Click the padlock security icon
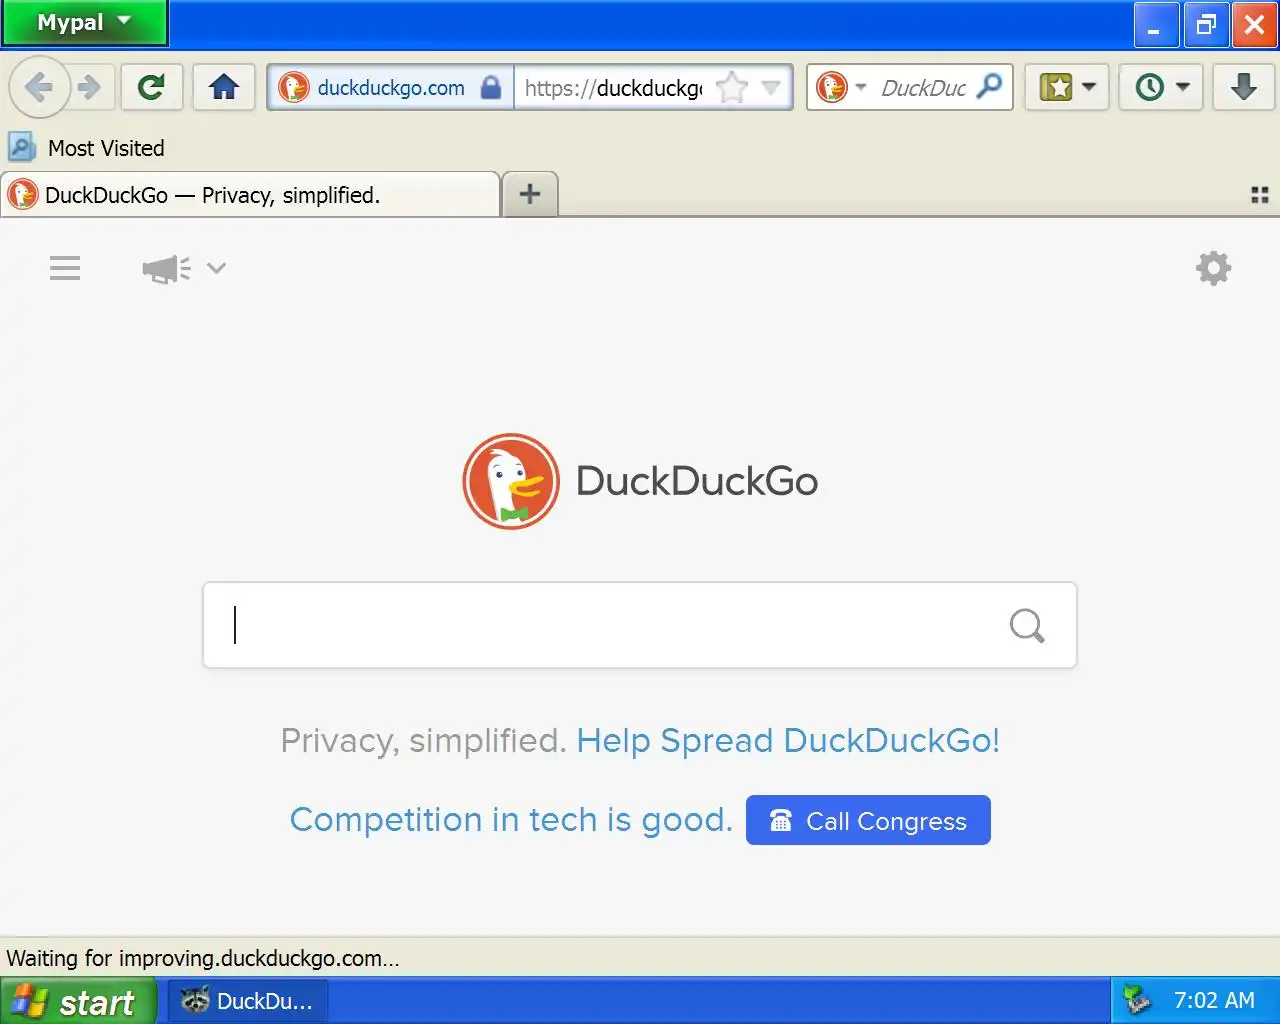This screenshot has width=1280, height=1024. tap(491, 88)
